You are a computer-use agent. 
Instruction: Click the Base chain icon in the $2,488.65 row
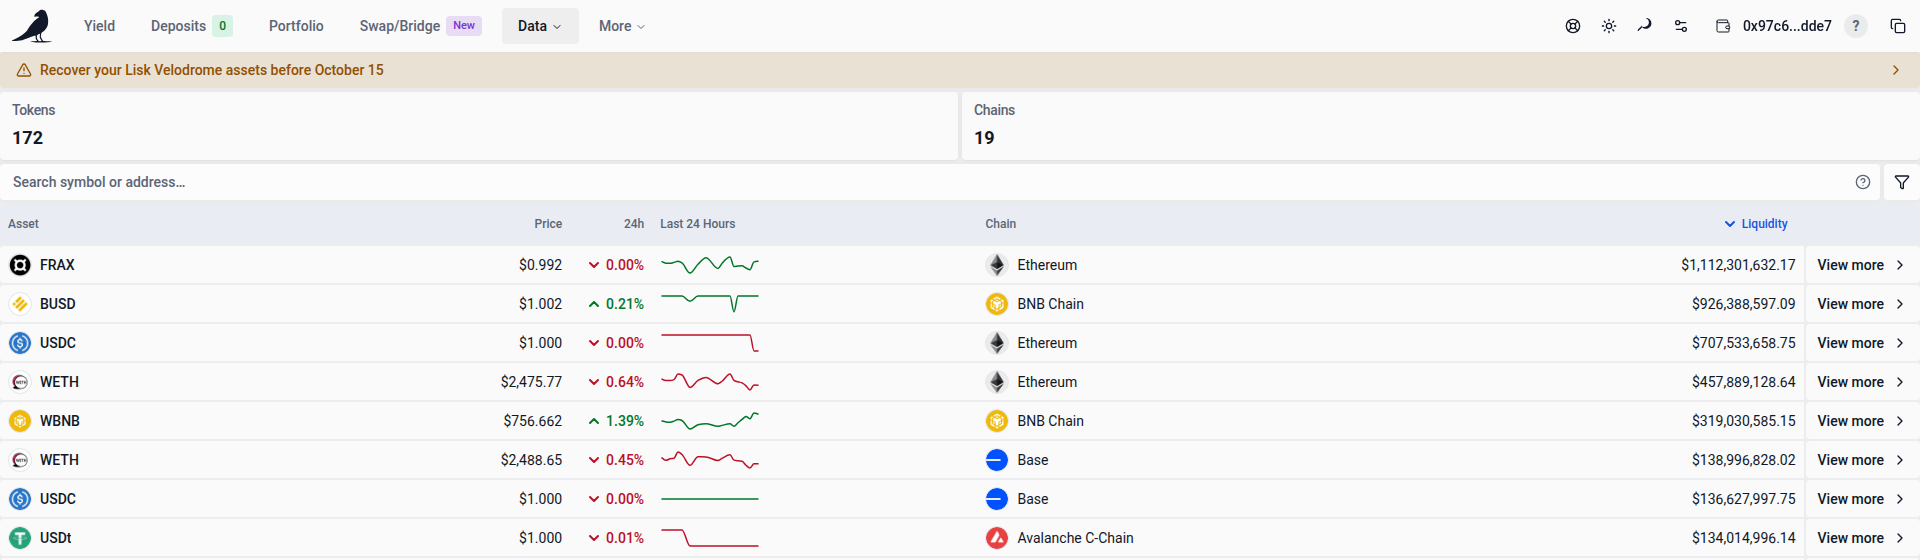(997, 460)
